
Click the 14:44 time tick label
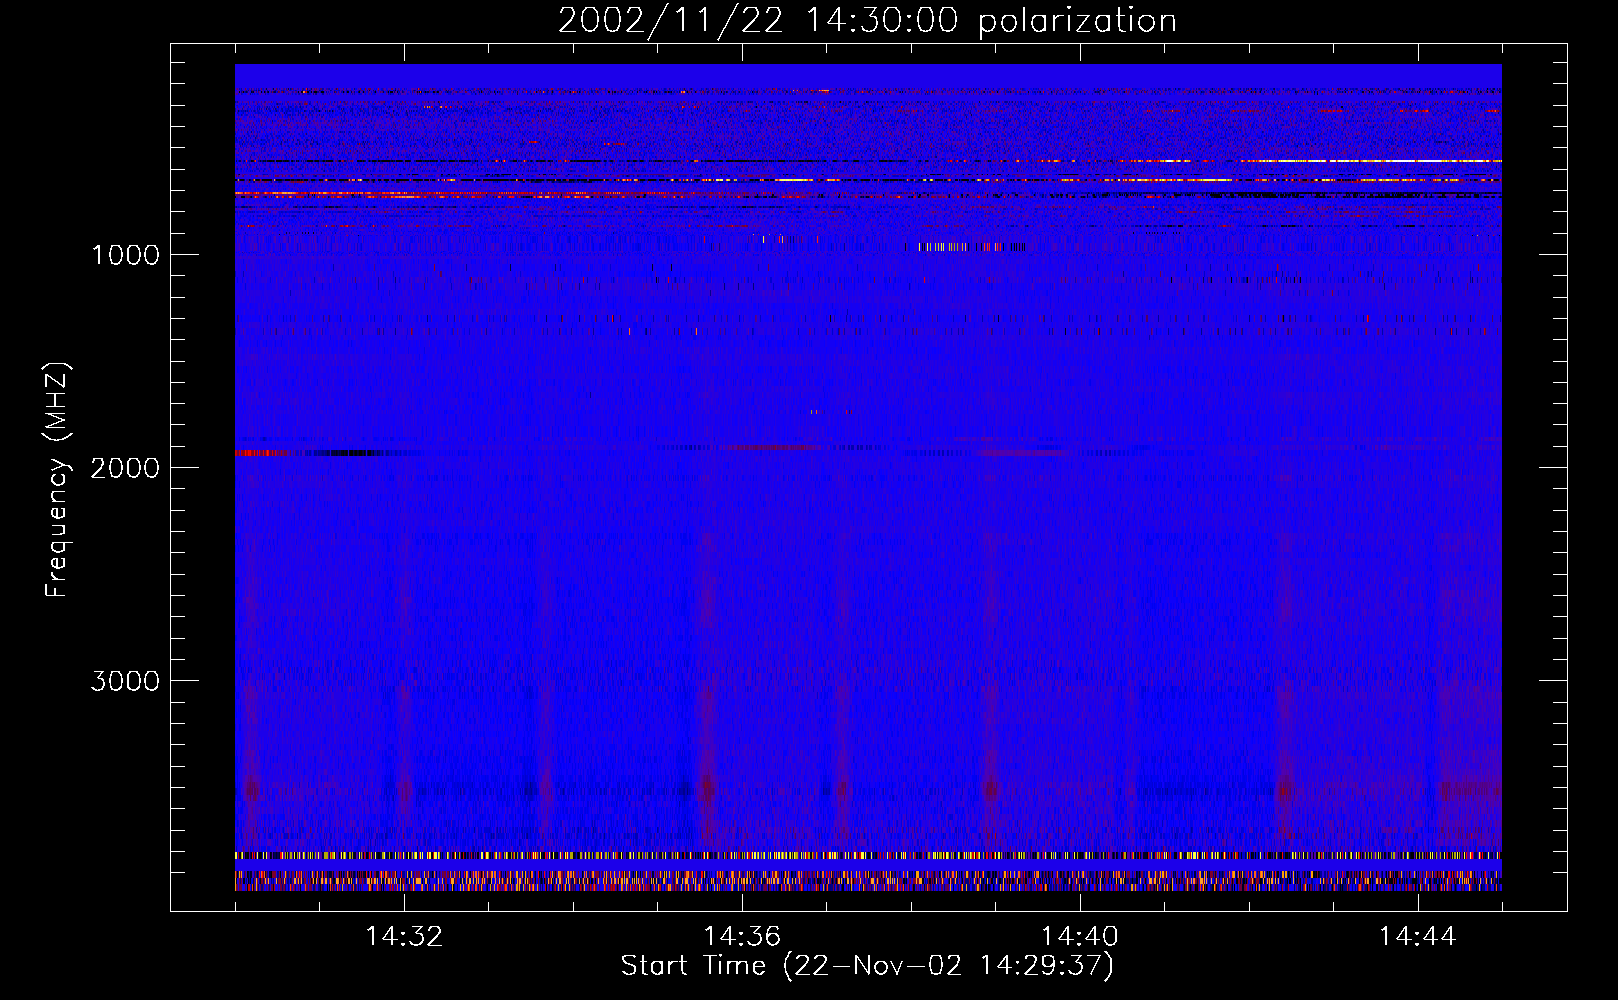1418,937
